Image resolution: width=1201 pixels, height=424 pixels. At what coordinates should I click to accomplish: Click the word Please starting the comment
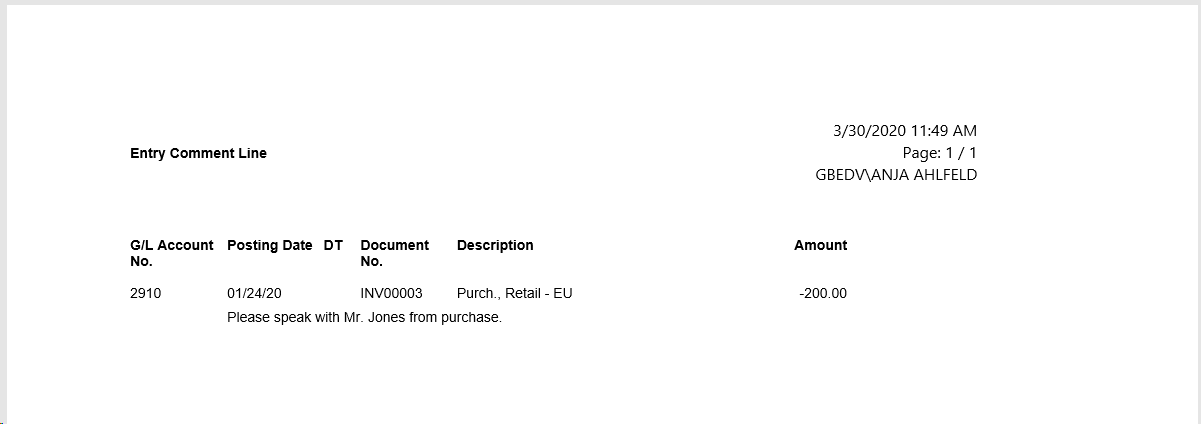[x=248, y=318]
